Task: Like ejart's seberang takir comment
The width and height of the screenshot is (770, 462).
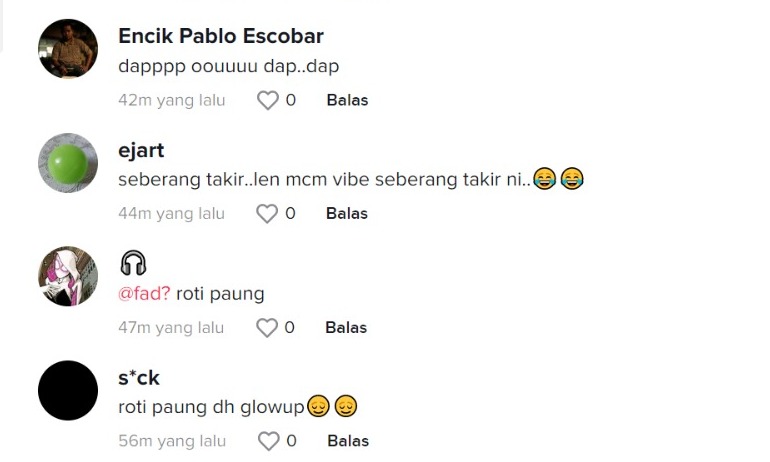Action: click(x=267, y=214)
